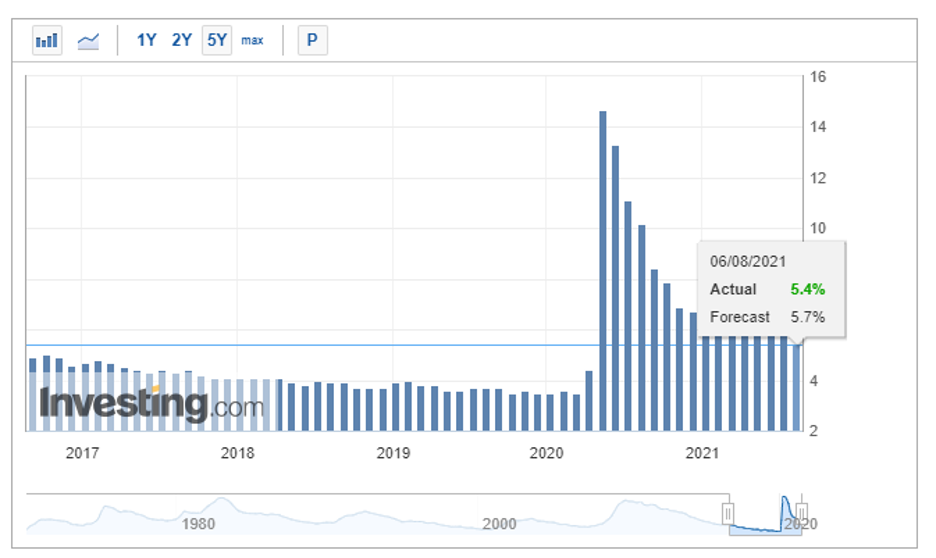Click the P button in the toolbar
Image resolution: width=936 pixels, height=558 pixels.
point(312,41)
